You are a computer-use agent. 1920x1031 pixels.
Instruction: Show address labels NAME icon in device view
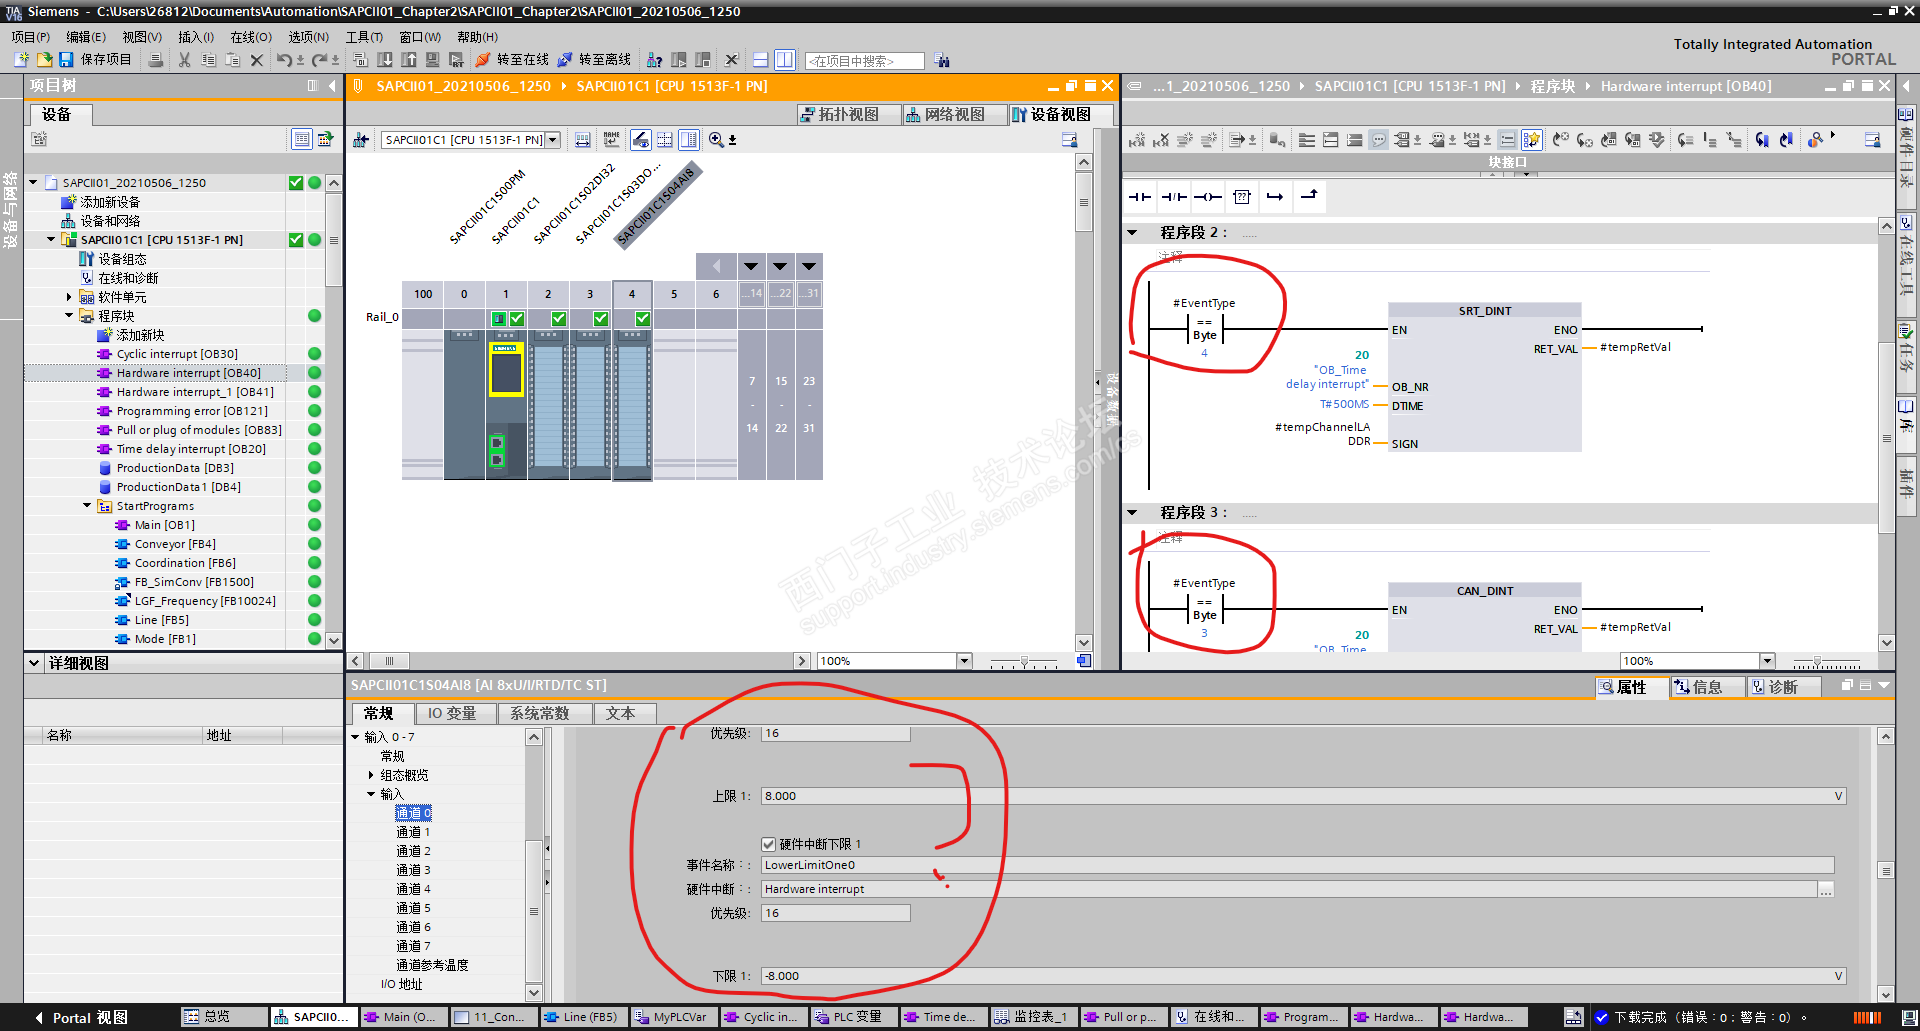click(x=612, y=140)
